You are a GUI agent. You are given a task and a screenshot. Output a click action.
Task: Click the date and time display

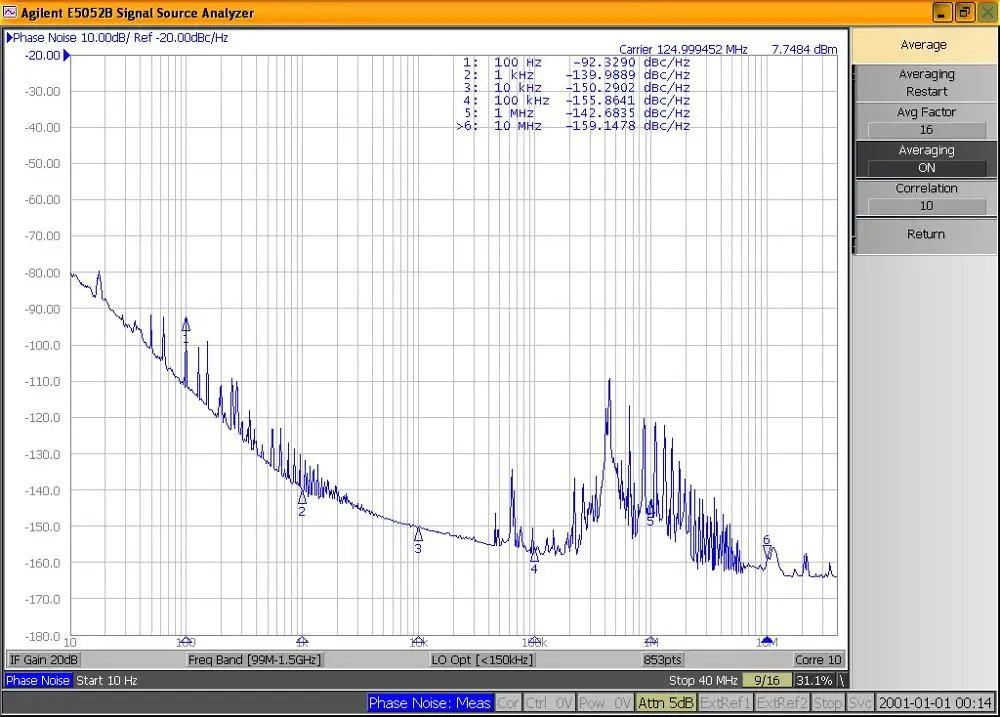[935, 703]
